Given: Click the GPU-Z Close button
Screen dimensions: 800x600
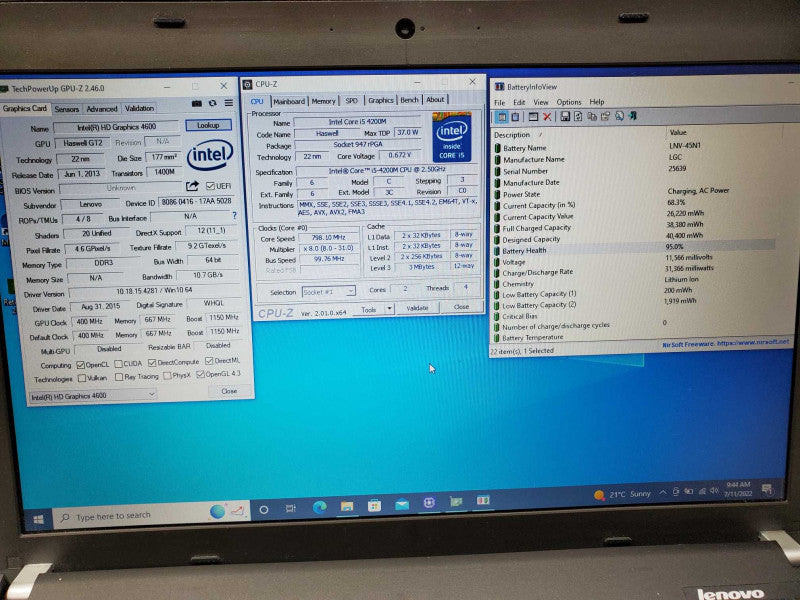Looking at the screenshot, I should click(229, 391).
